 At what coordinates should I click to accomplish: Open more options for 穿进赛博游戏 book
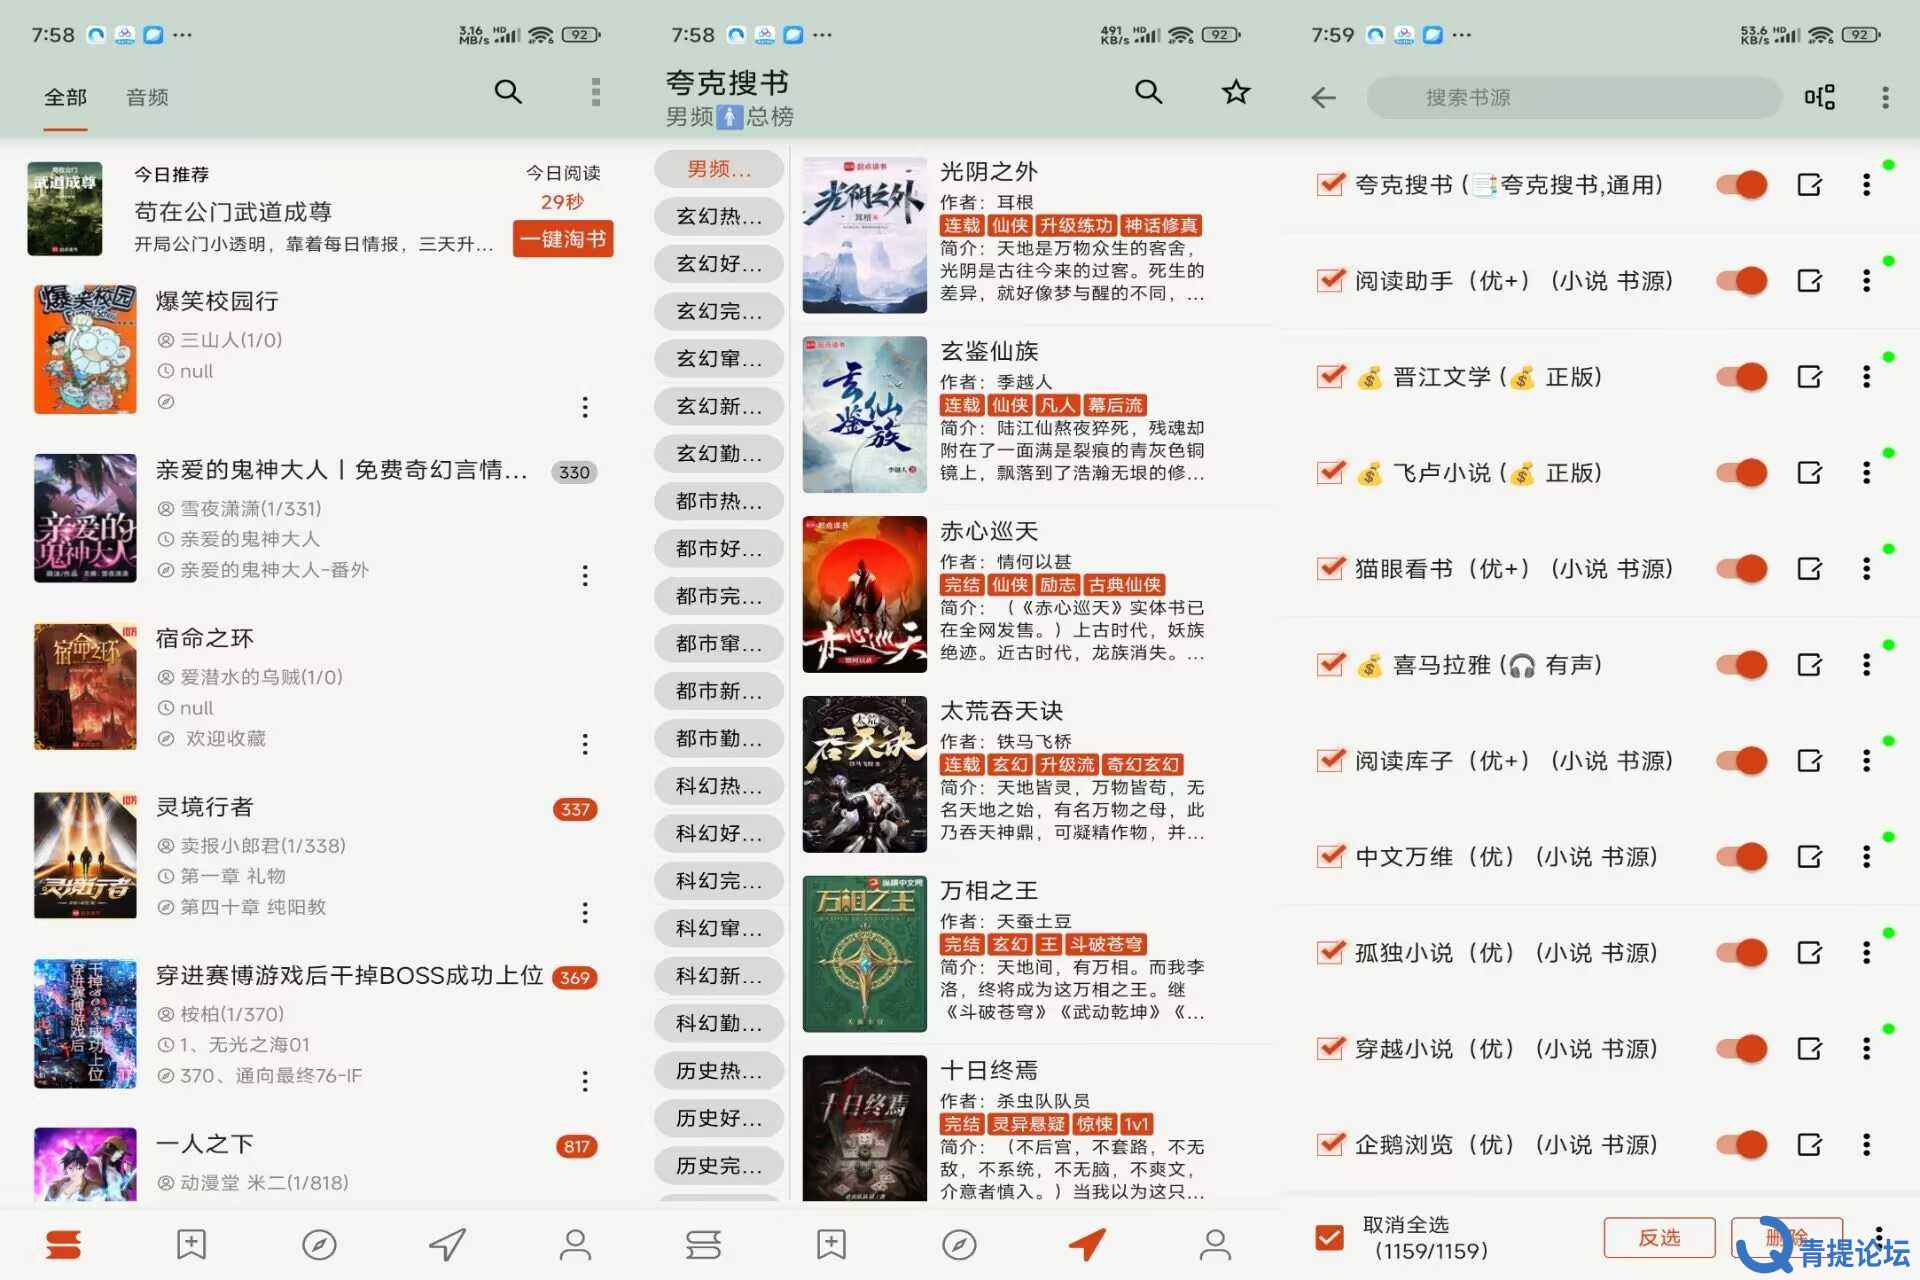[x=585, y=1081]
